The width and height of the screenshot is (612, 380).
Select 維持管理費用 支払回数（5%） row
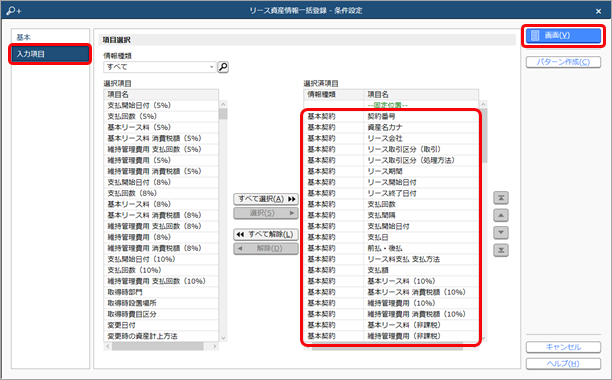click(x=161, y=149)
